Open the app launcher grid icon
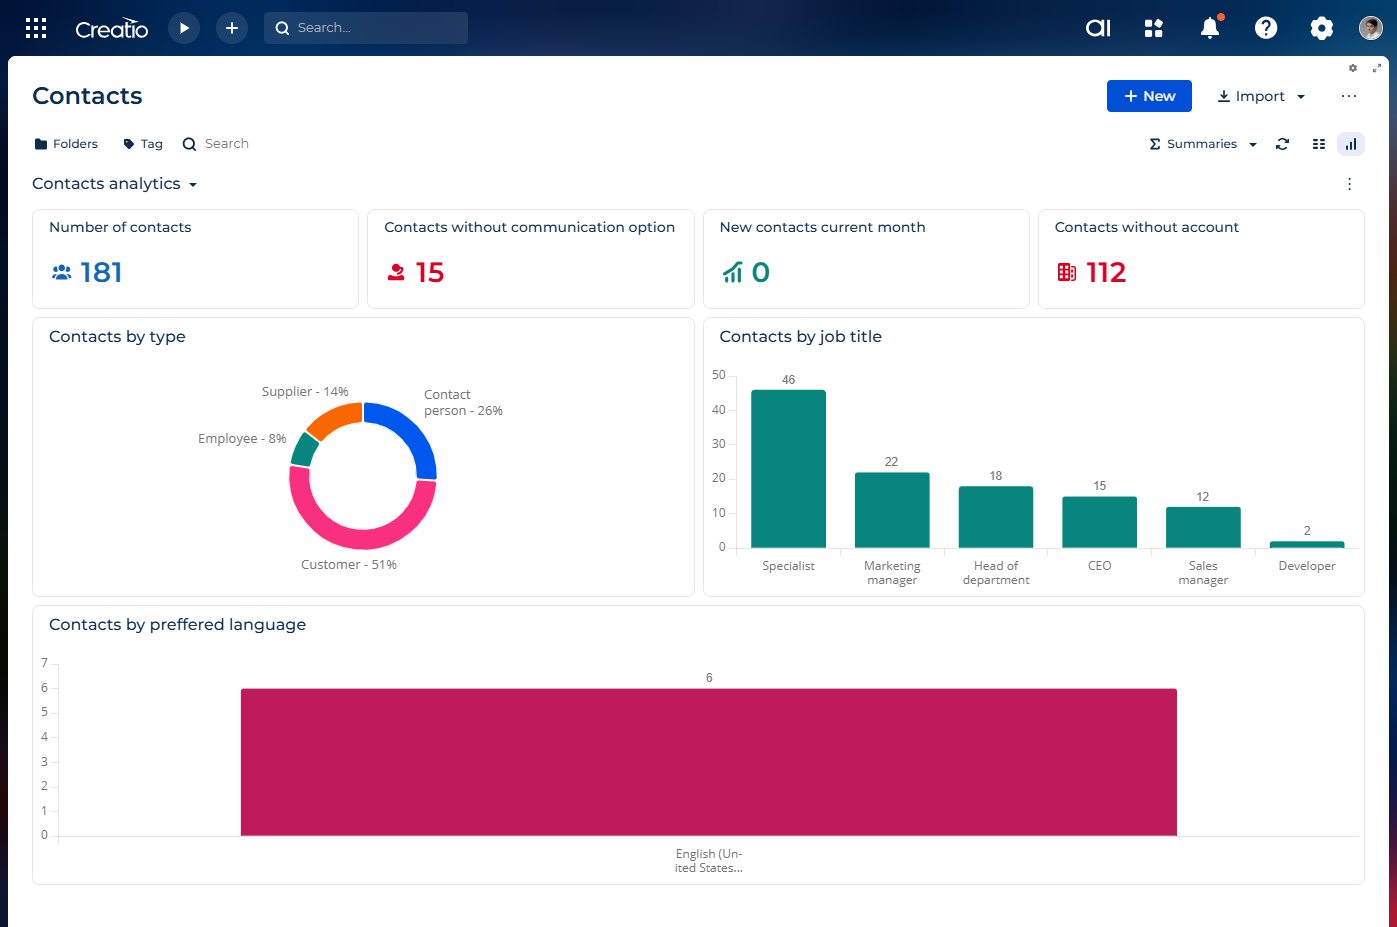Image resolution: width=1397 pixels, height=927 pixels. pyautogui.click(x=36, y=28)
